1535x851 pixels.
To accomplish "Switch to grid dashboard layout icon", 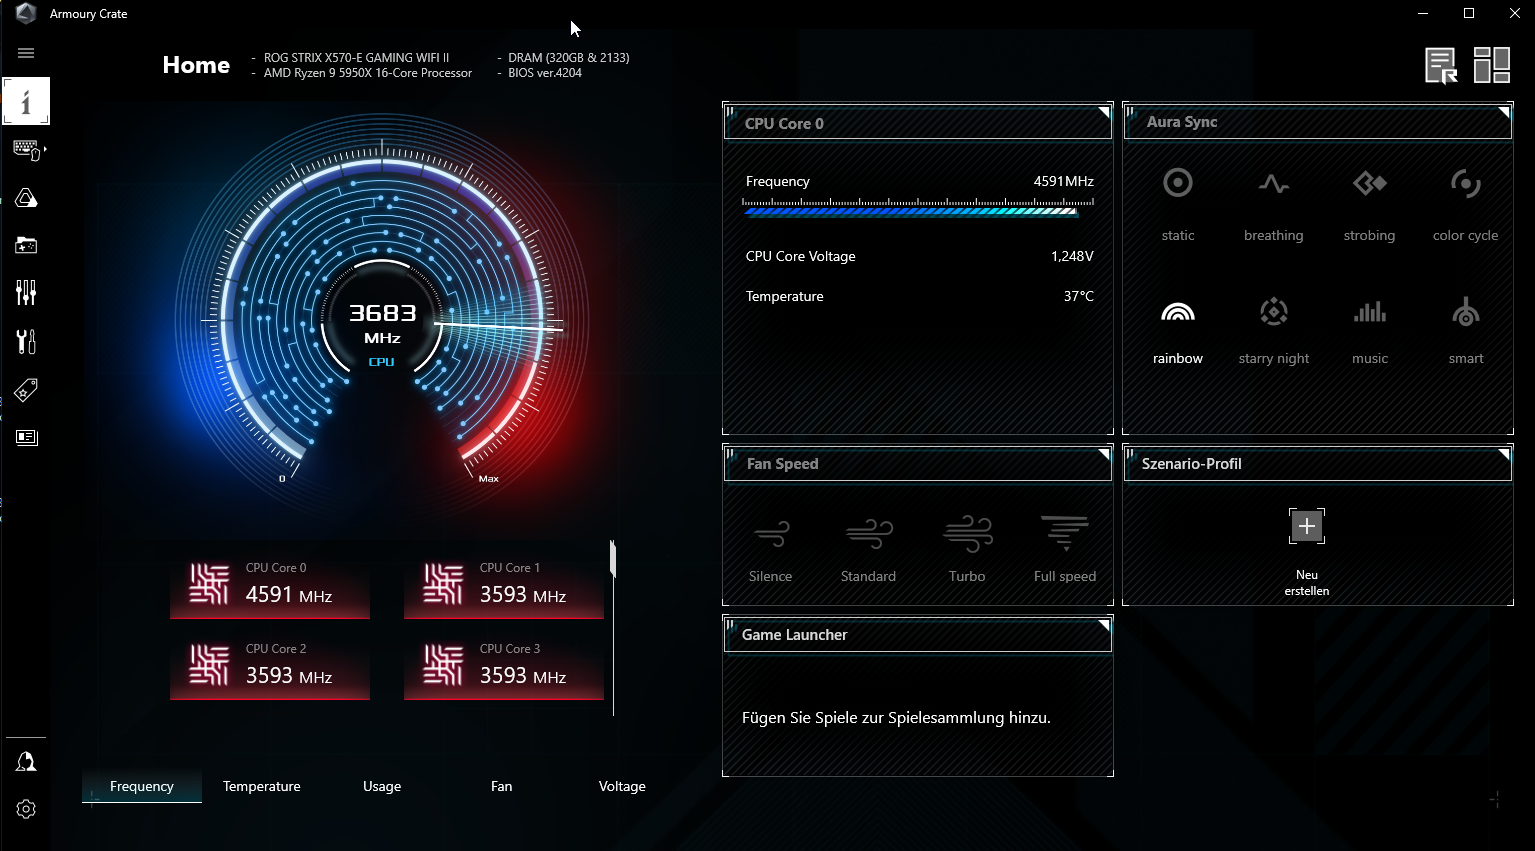I will point(1492,65).
